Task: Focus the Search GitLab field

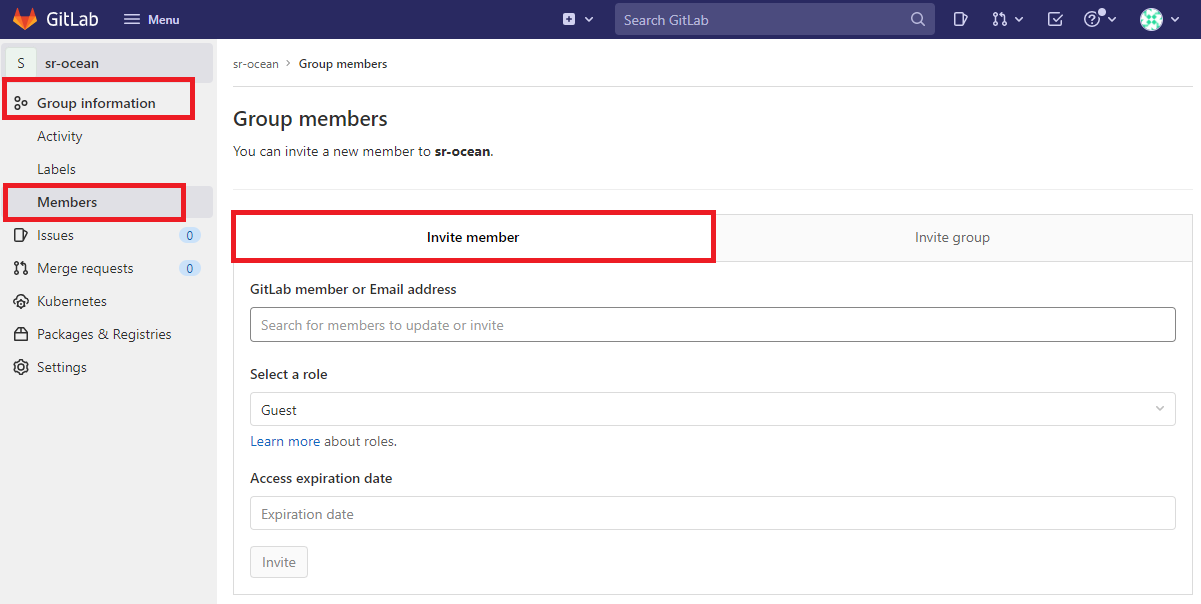Action: coord(775,19)
